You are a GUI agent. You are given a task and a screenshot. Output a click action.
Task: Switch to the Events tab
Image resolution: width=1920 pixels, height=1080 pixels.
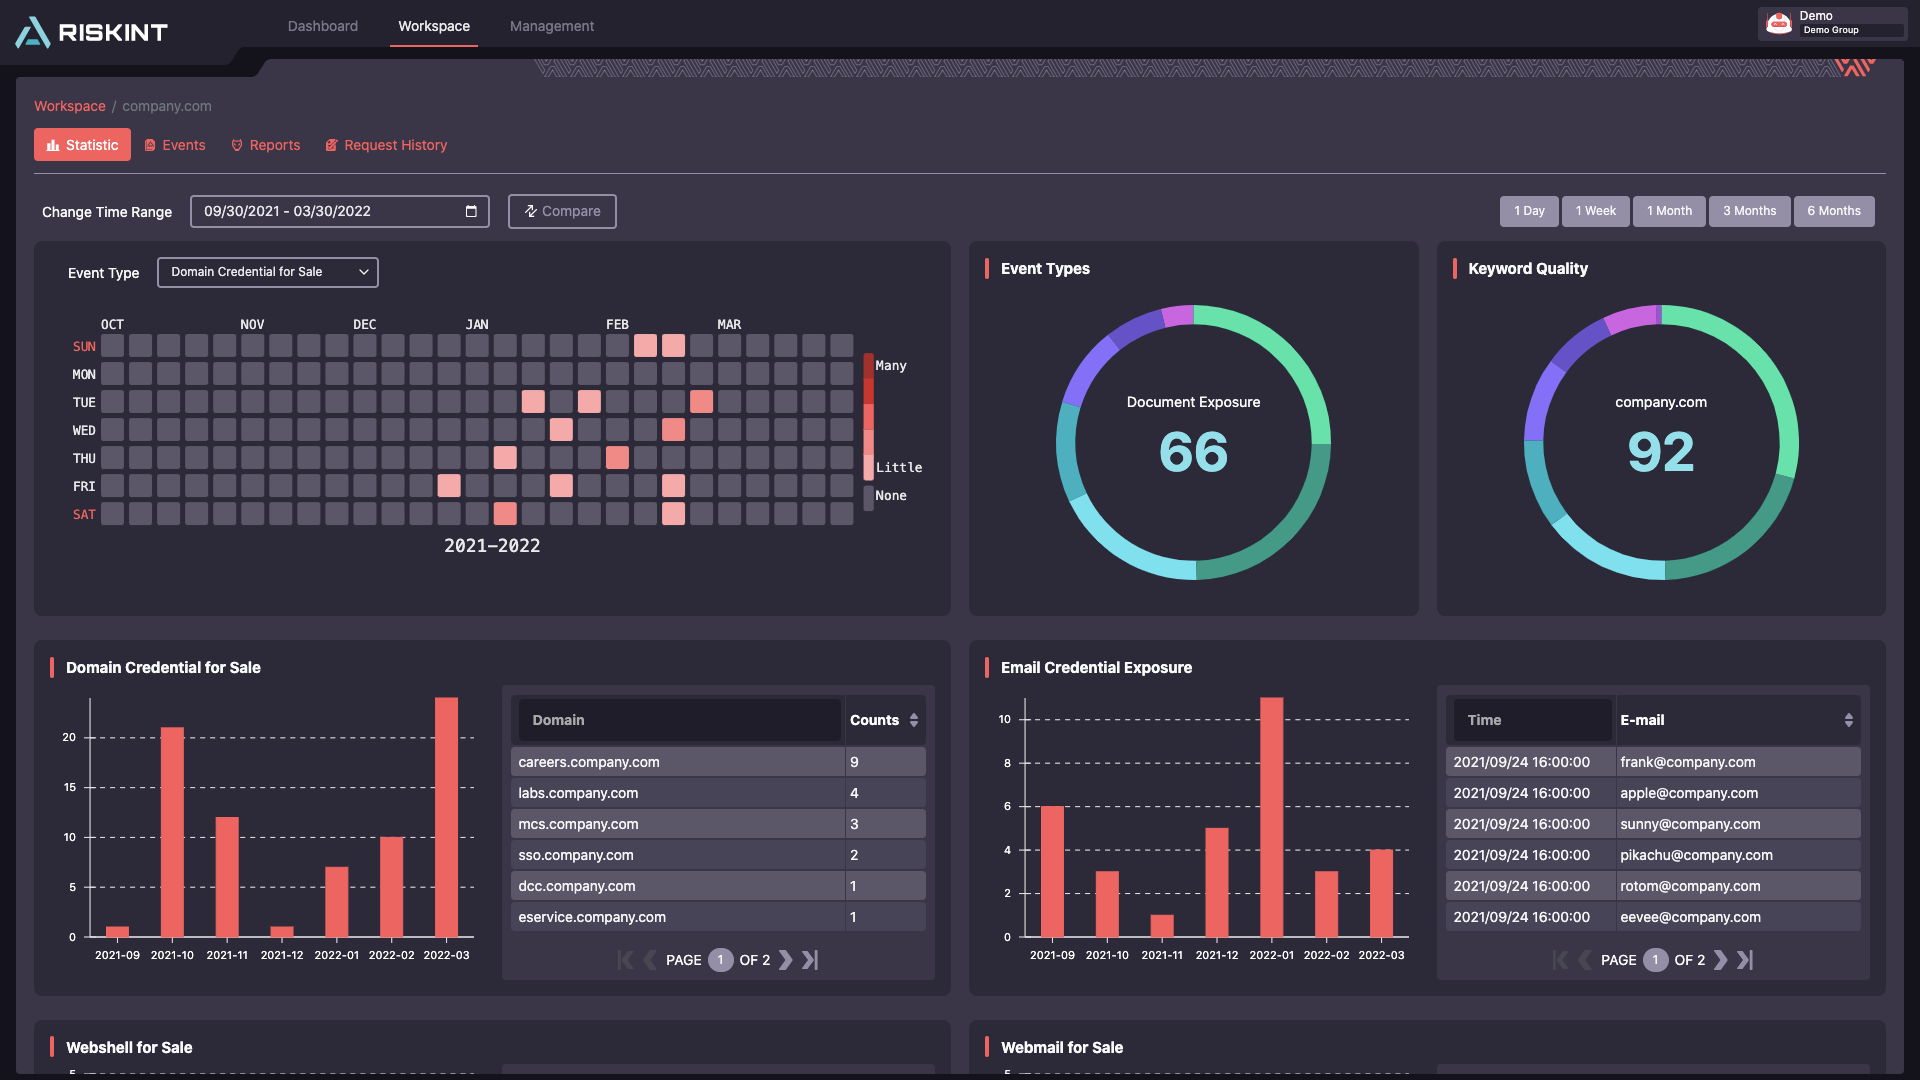pyautogui.click(x=175, y=145)
